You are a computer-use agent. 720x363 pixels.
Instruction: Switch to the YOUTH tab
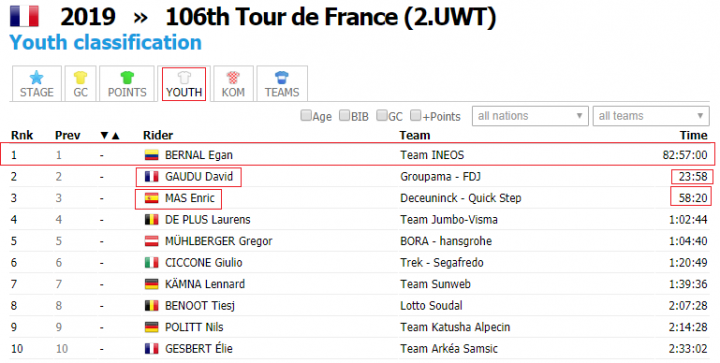(x=184, y=84)
